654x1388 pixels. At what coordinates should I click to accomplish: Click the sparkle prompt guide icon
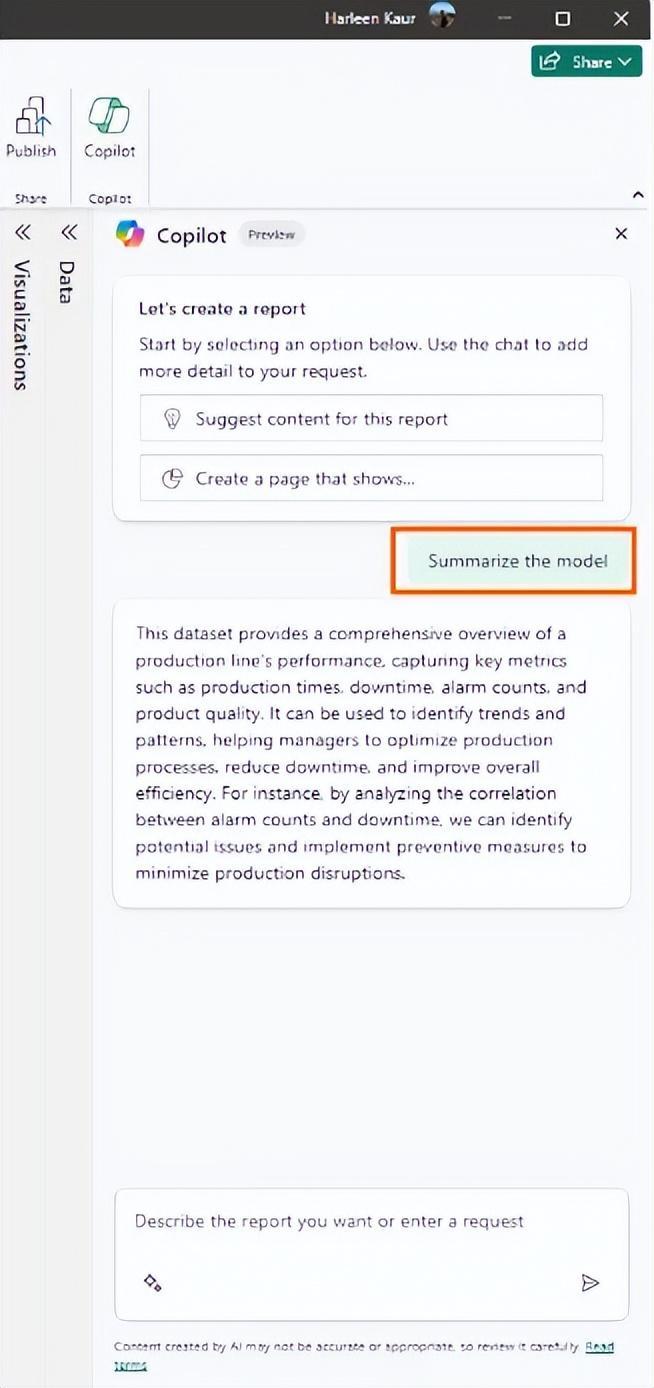[153, 1282]
